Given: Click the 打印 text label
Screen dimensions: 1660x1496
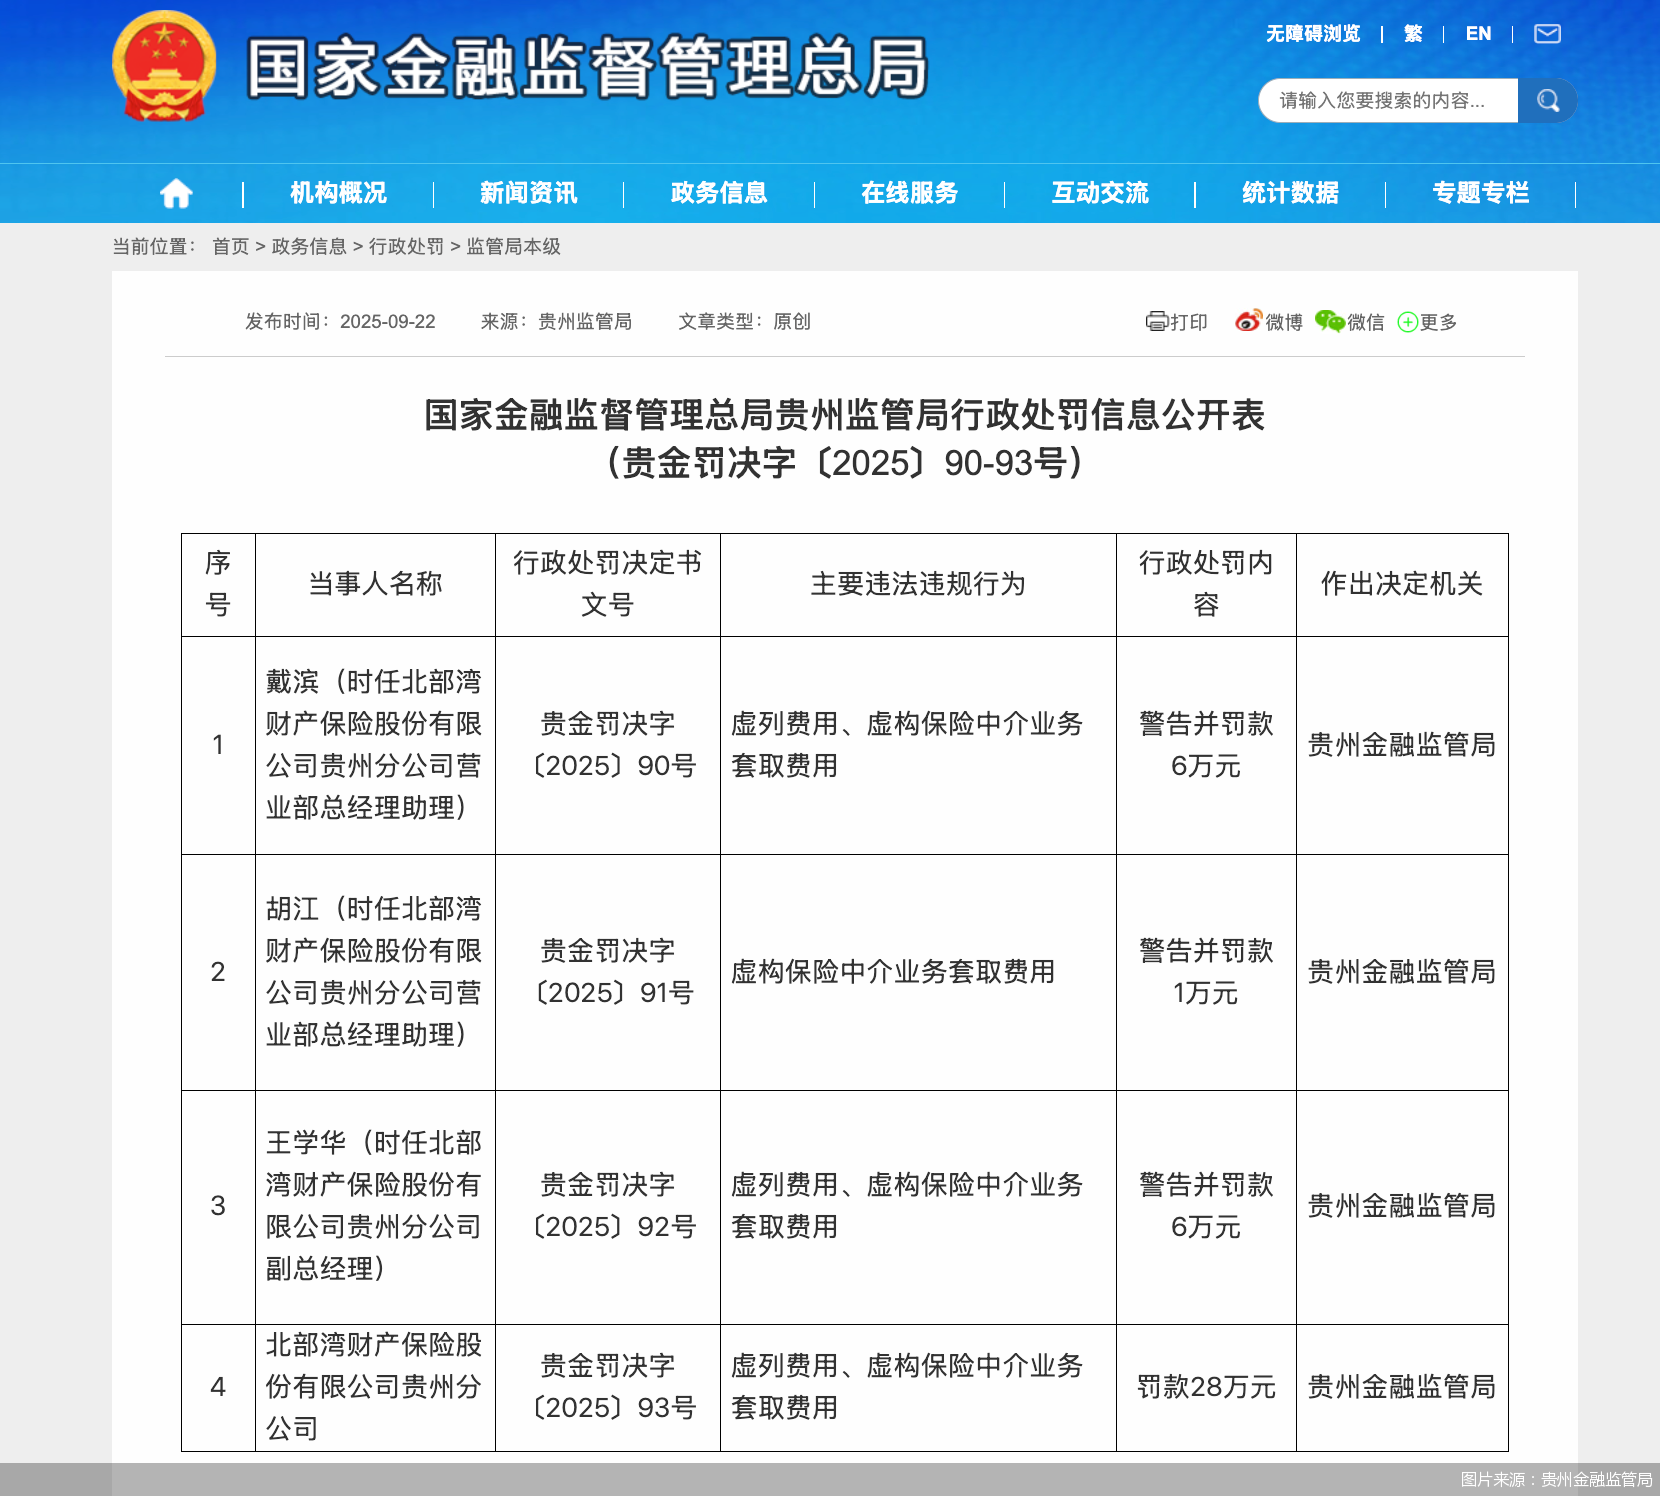Looking at the screenshot, I should point(1189,322).
